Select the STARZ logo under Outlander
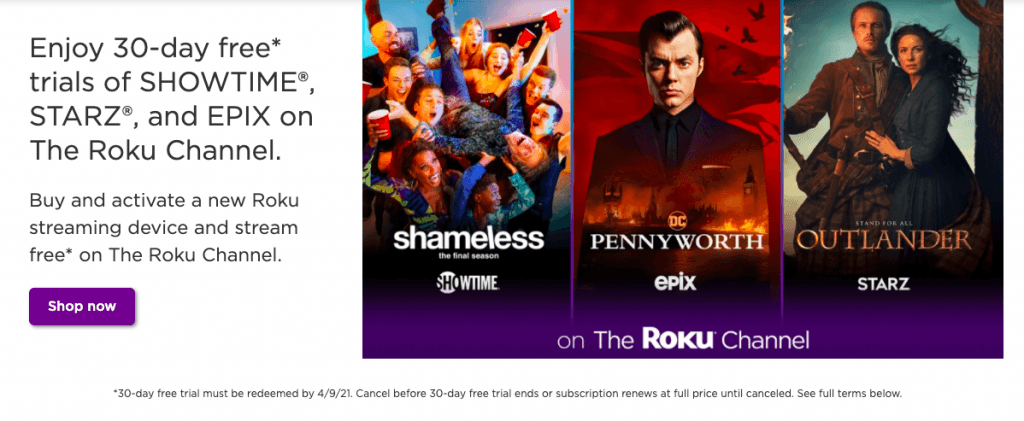 (883, 284)
